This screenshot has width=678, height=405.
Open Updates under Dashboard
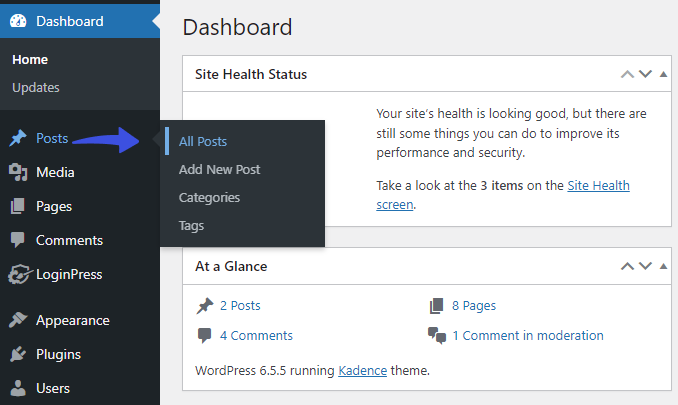pos(36,87)
